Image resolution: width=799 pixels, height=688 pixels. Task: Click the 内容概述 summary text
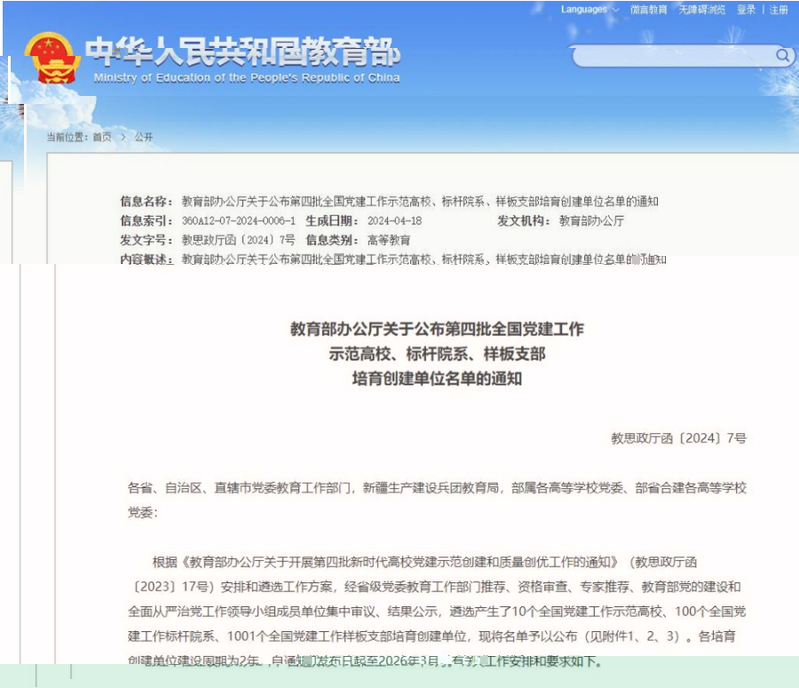click(424, 259)
